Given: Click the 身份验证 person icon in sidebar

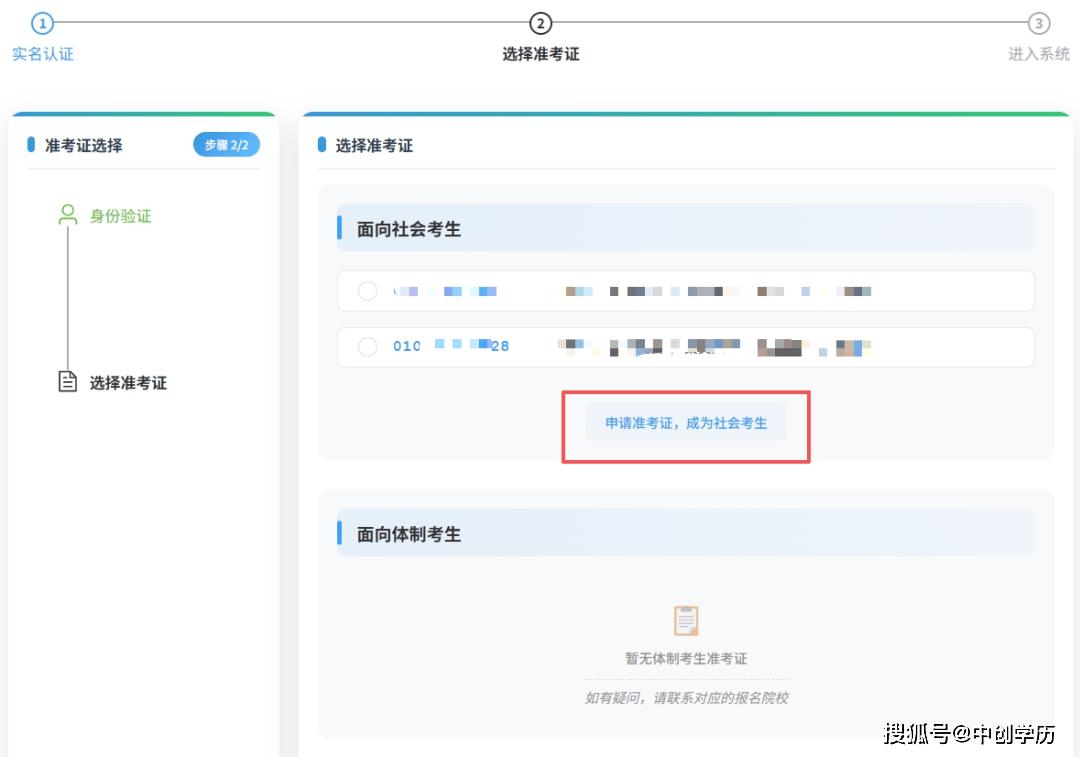Looking at the screenshot, I should (67, 214).
